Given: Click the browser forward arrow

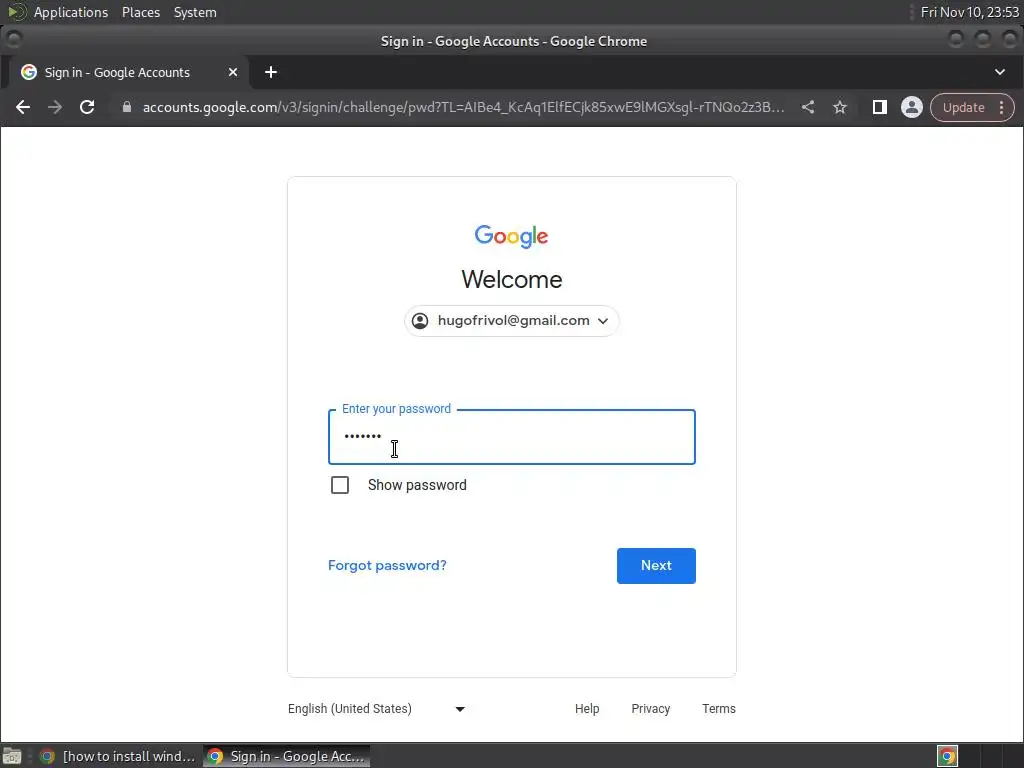Looking at the screenshot, I should (55, 107).
